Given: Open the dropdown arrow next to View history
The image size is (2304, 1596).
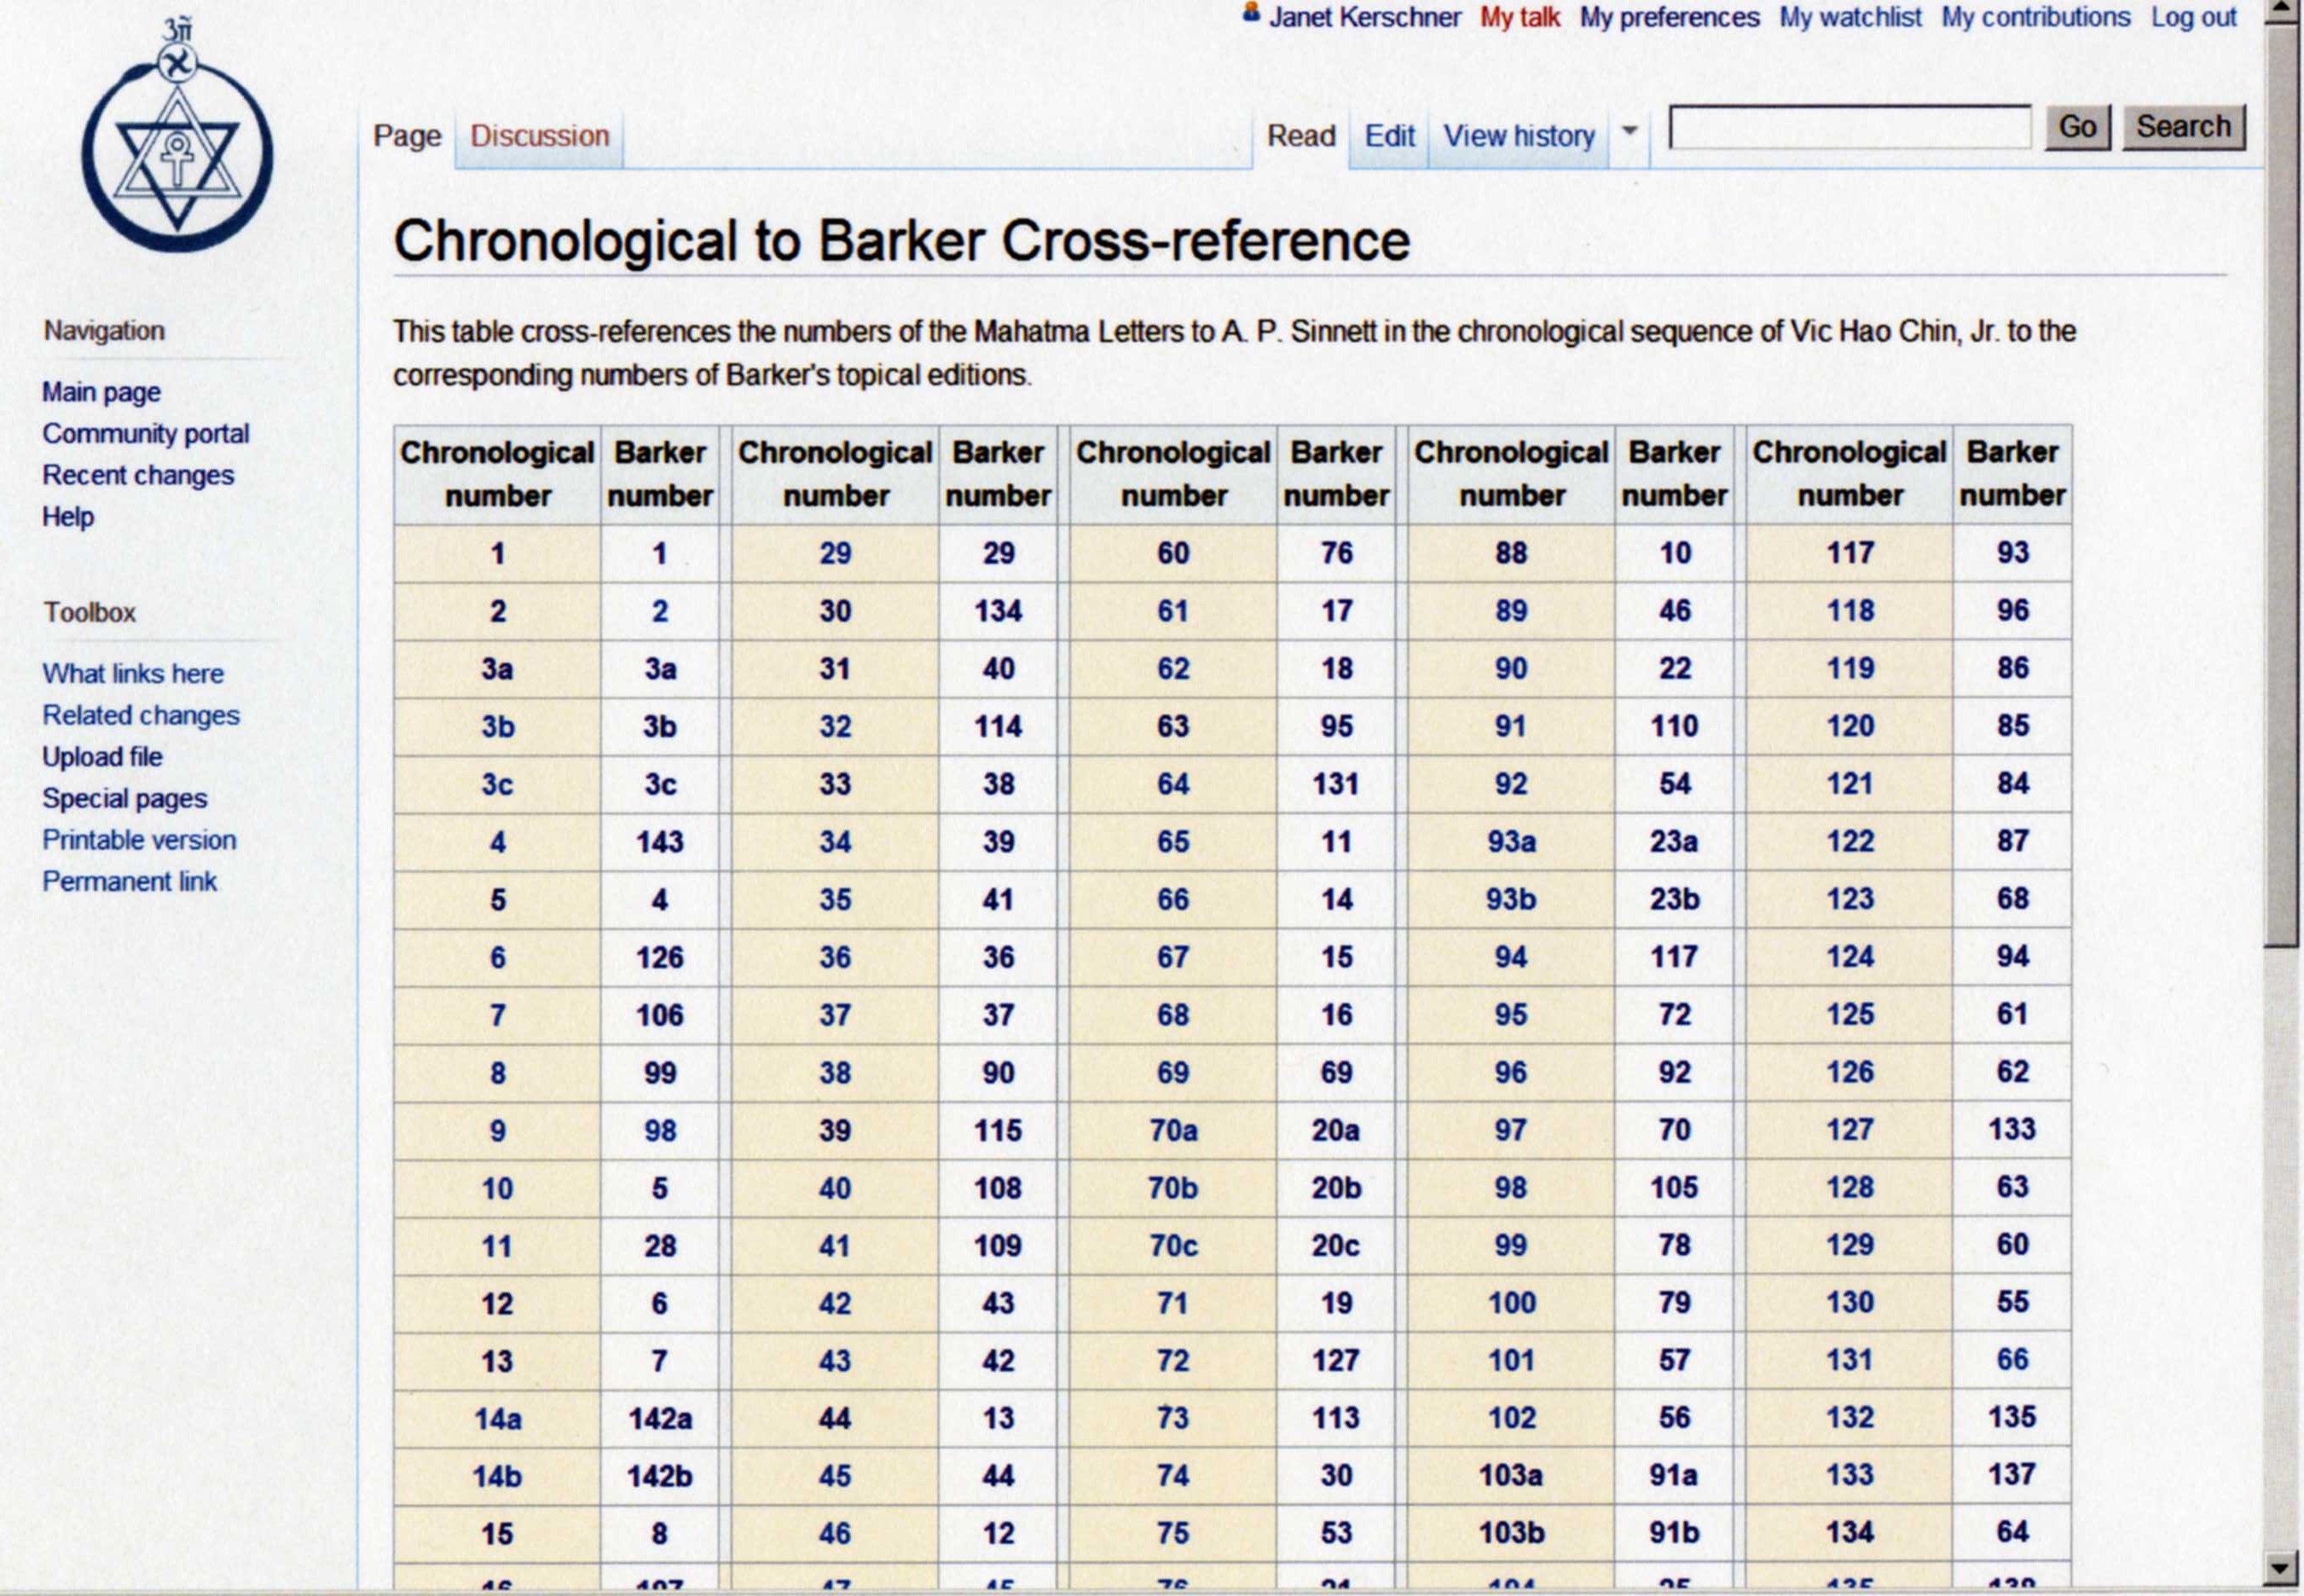Looking at the screenshot, I should tap(1629, 131).
